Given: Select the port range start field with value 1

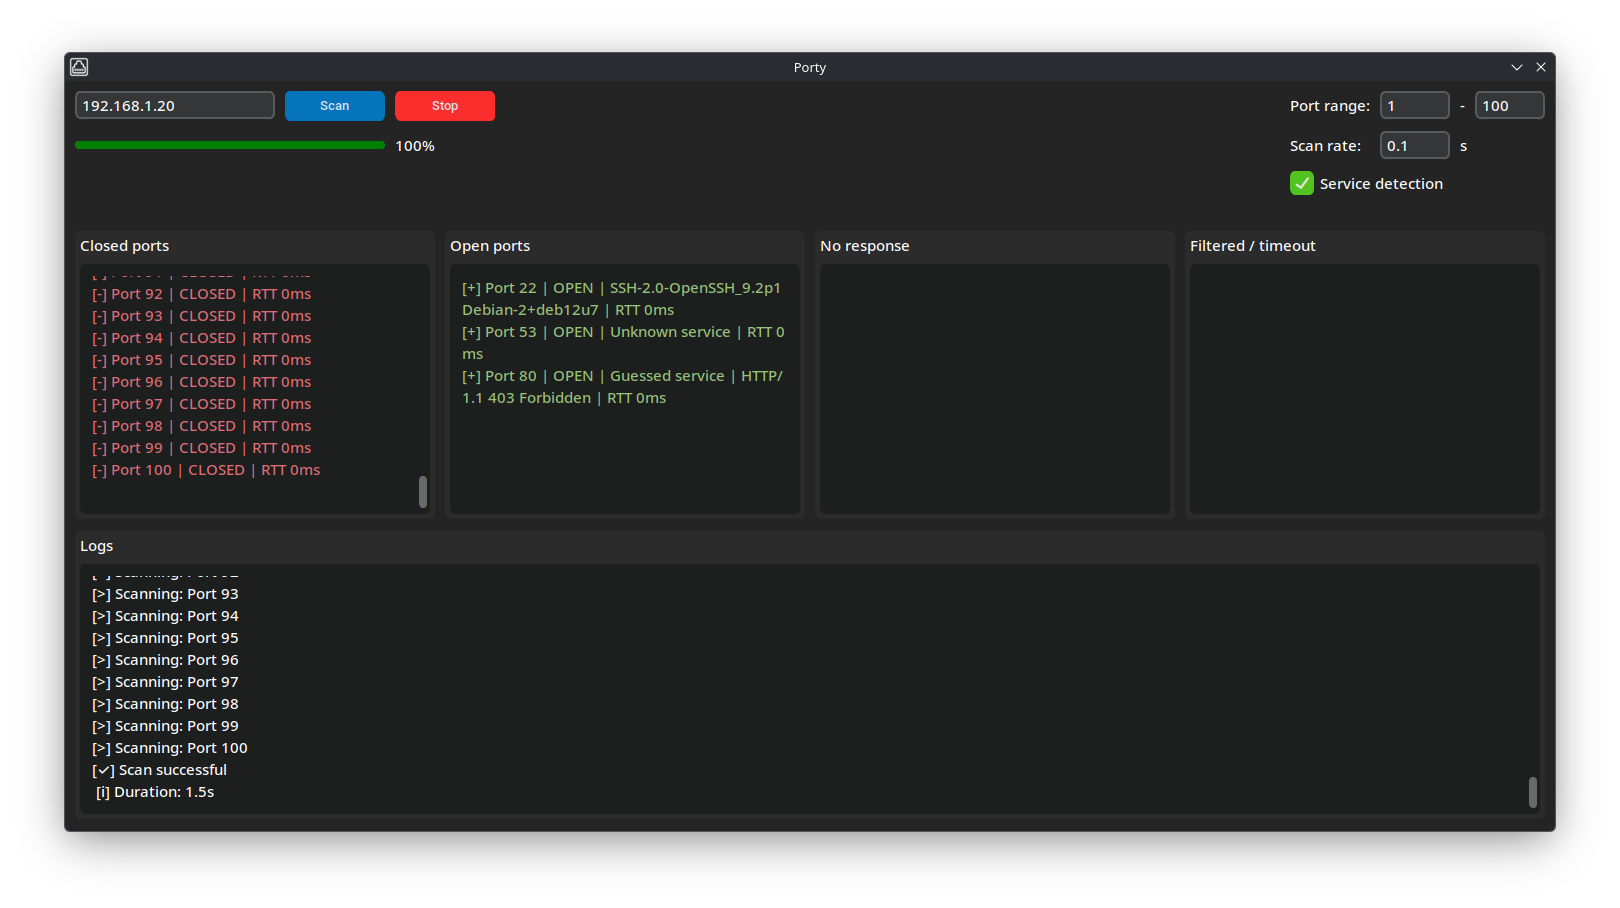Looking at the screenshot, I should [x=1414, y=104].
